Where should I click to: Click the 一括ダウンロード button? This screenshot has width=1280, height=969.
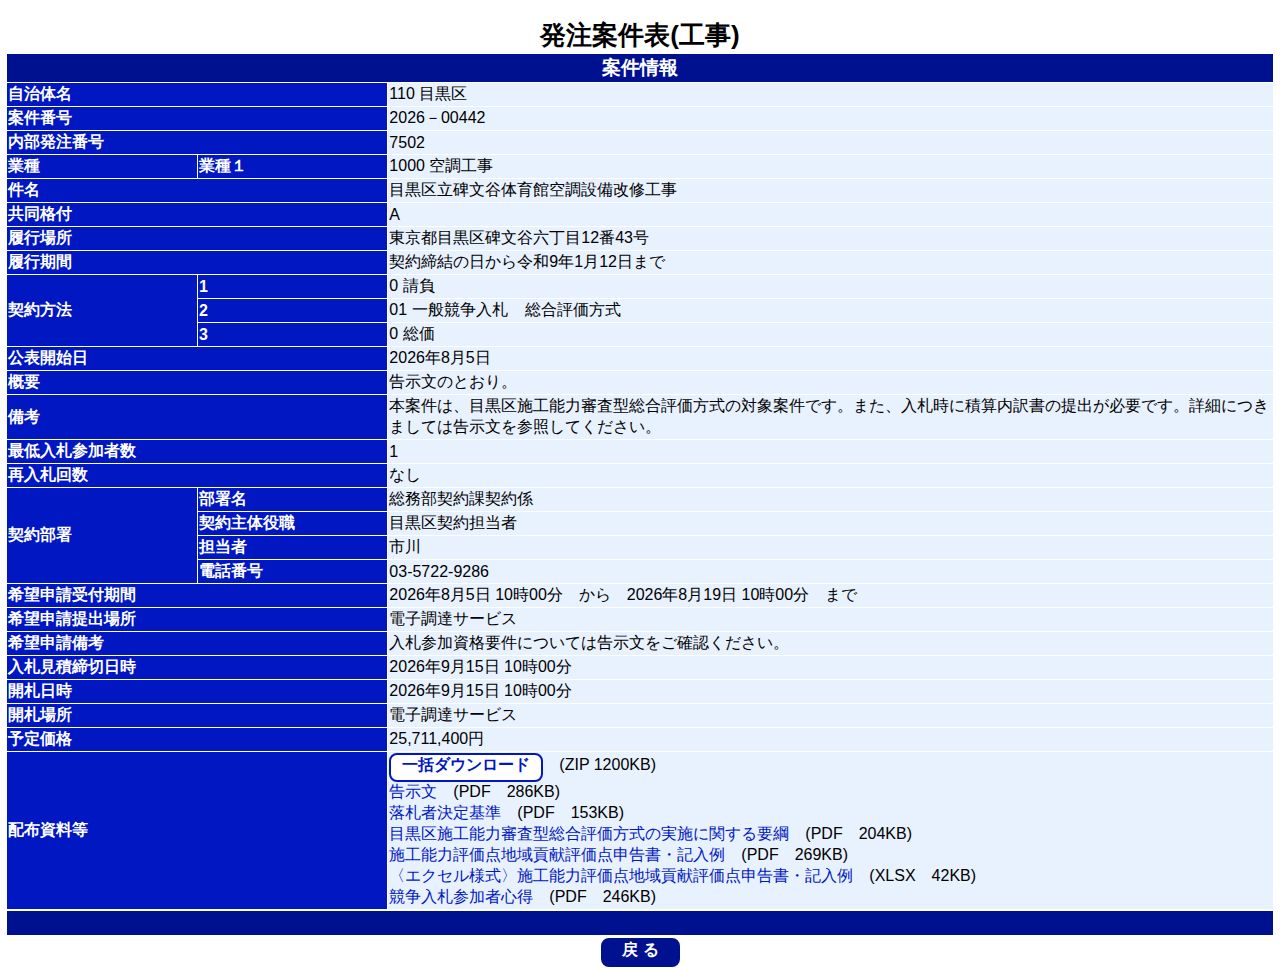tap(466, 767)
